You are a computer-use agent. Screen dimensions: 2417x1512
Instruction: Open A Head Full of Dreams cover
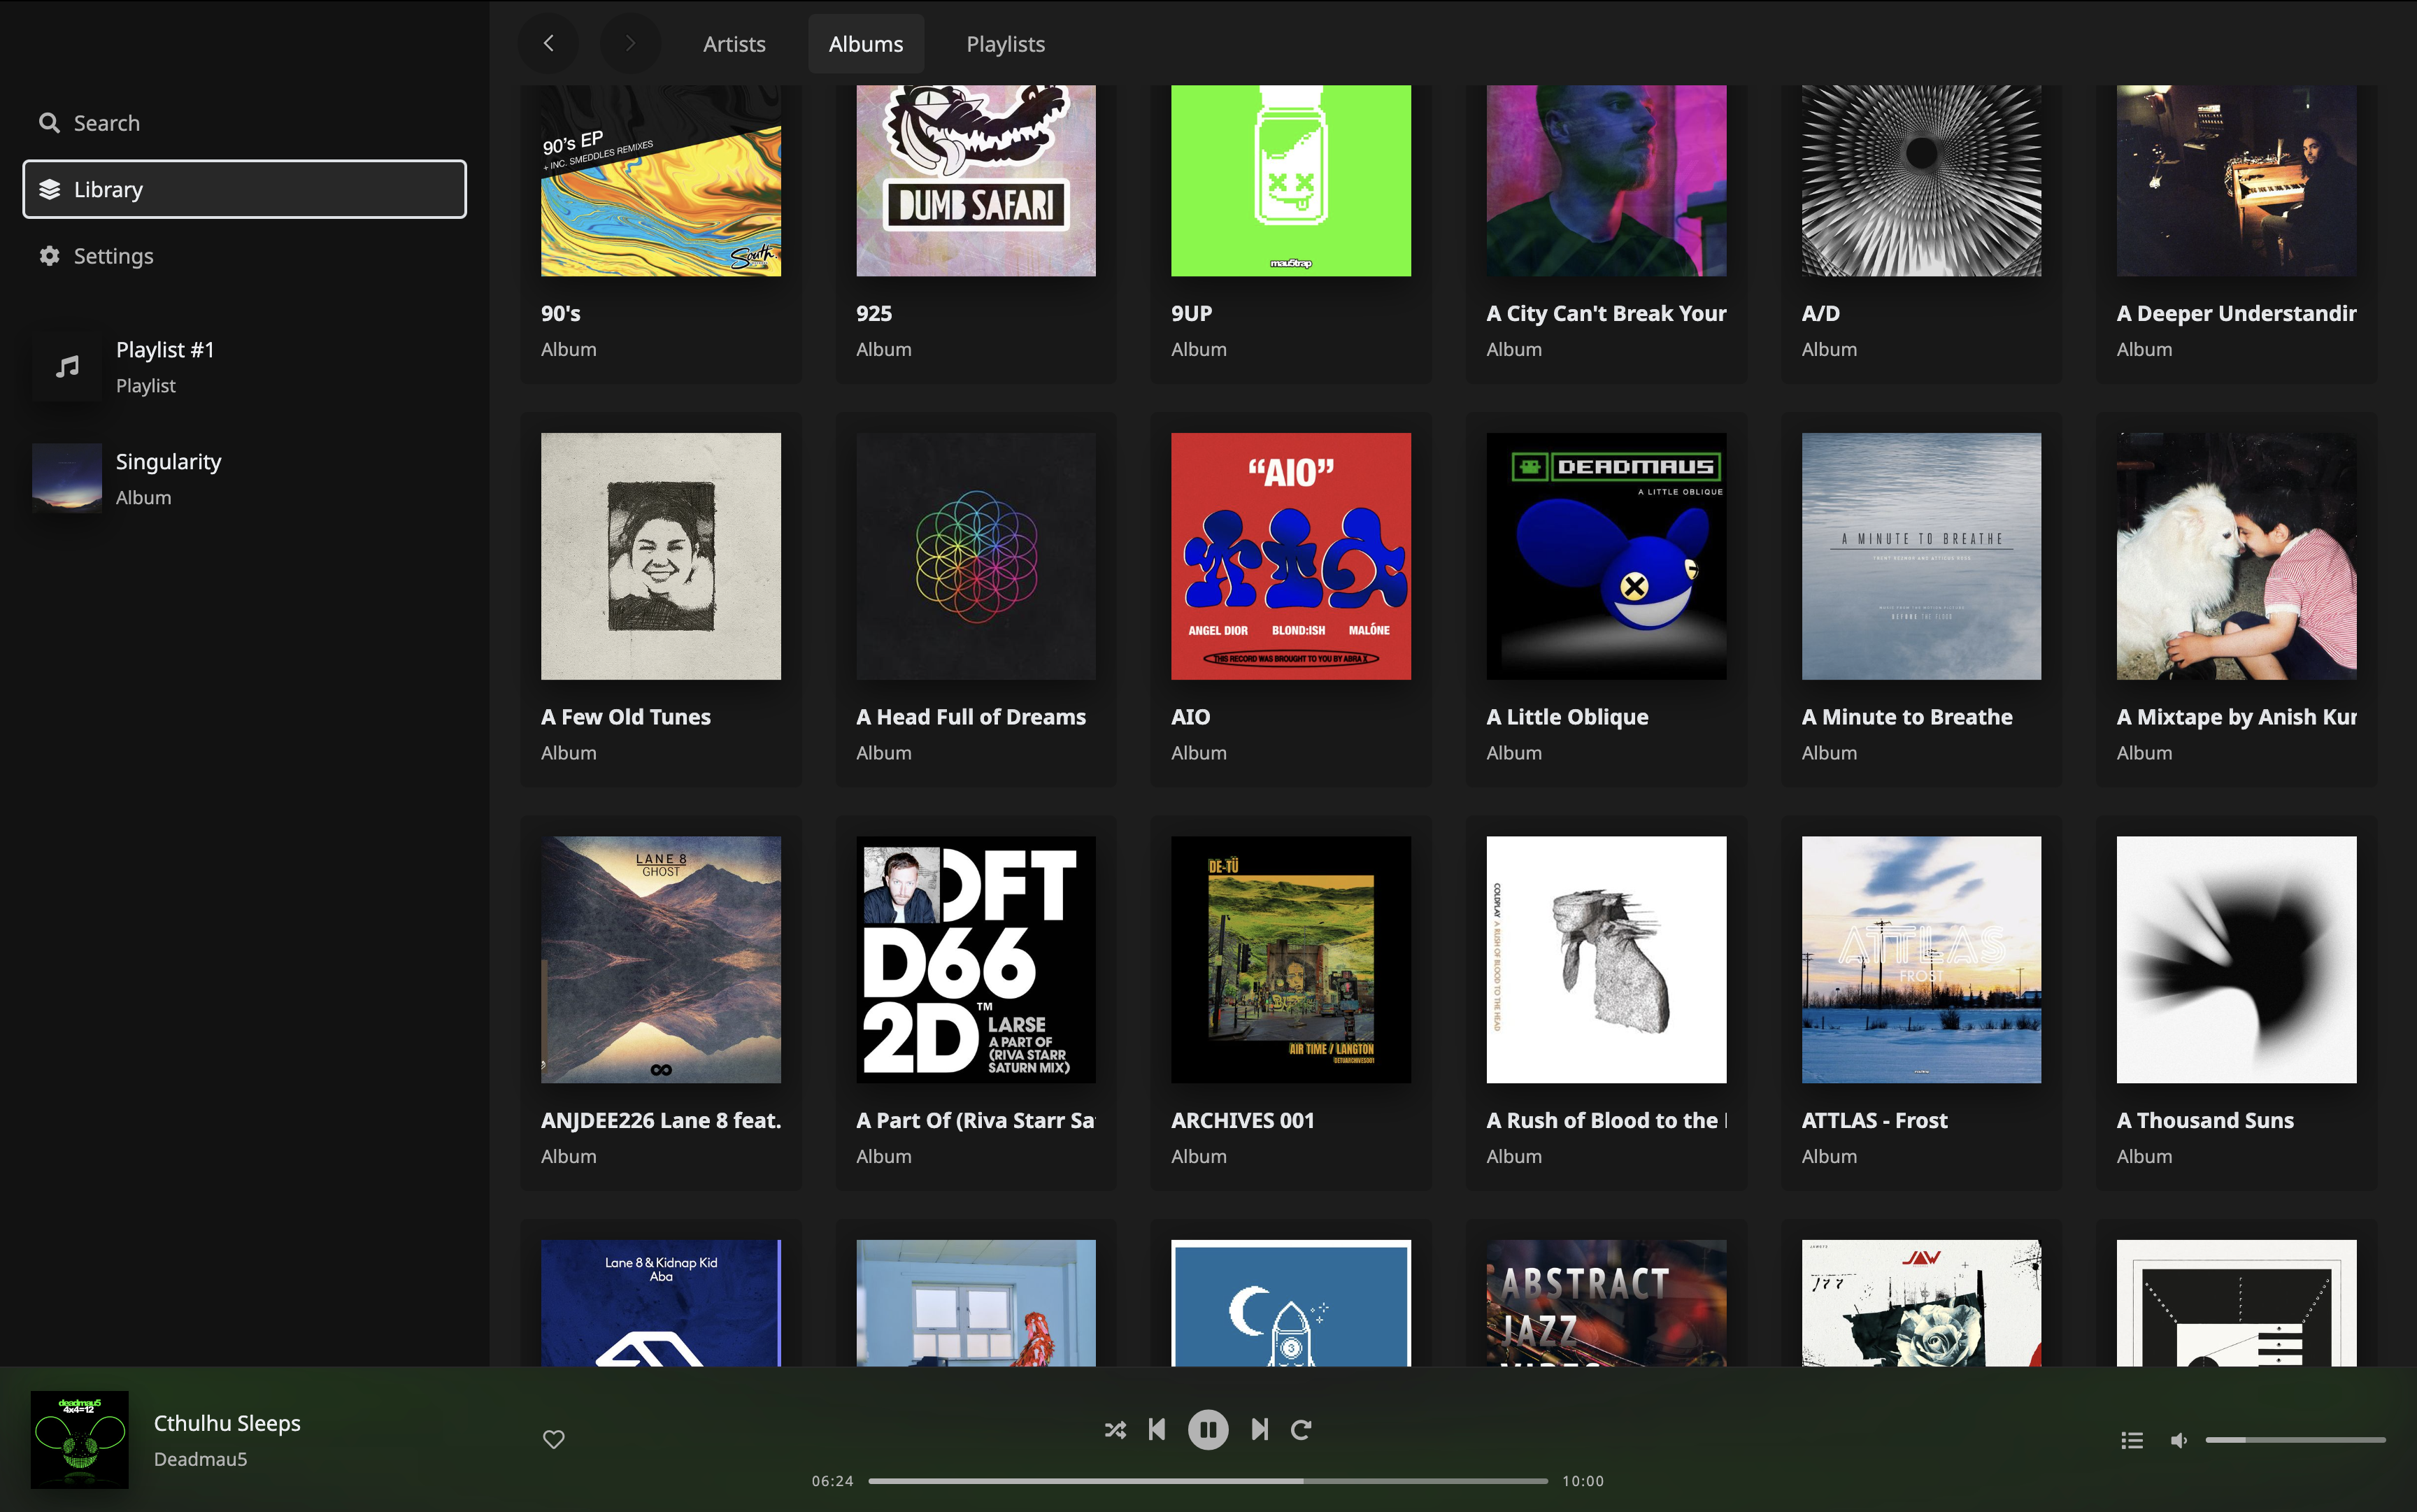click(976, 556)
